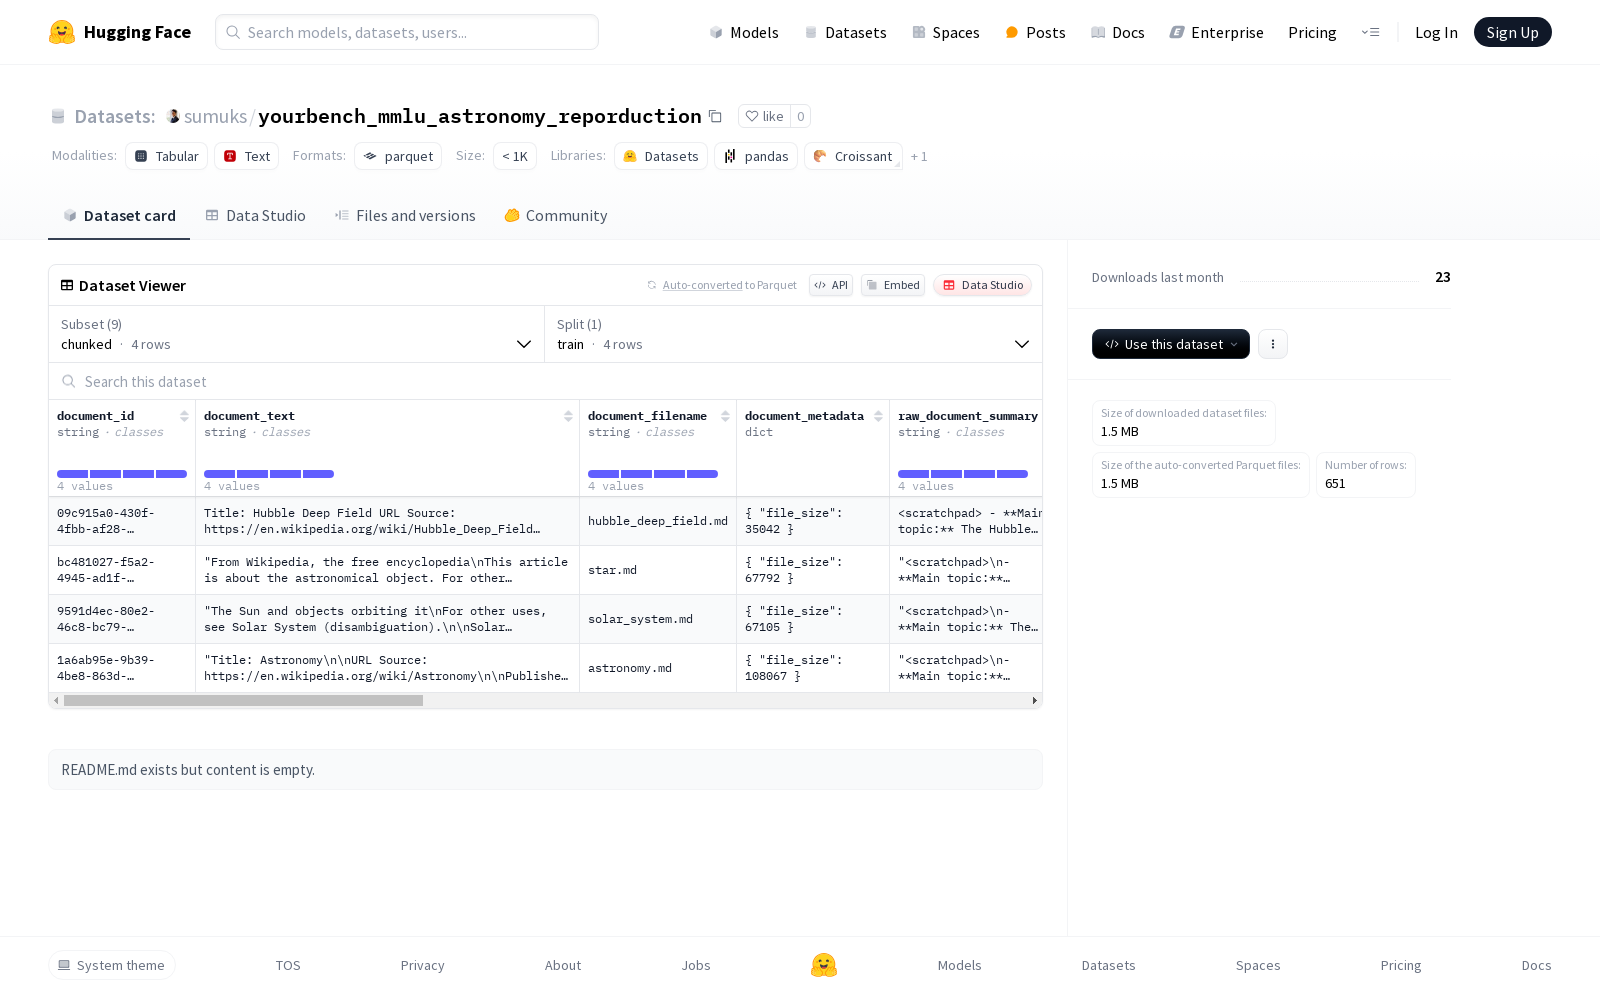Image resolution: width=1600 pixels, height=1000 pixels.
Task: Open the Docs footer link
Action: pyautogui.click(x=1537, y=965)
